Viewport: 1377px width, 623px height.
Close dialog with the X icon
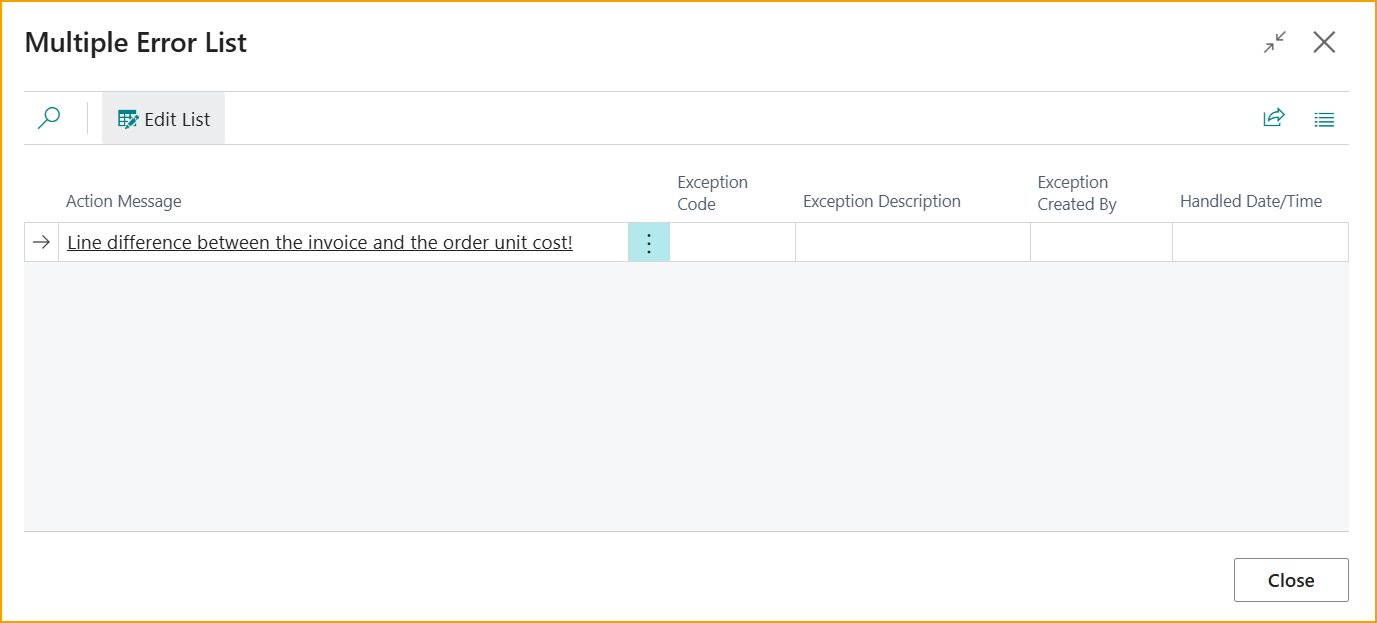tap(1324, 42)
